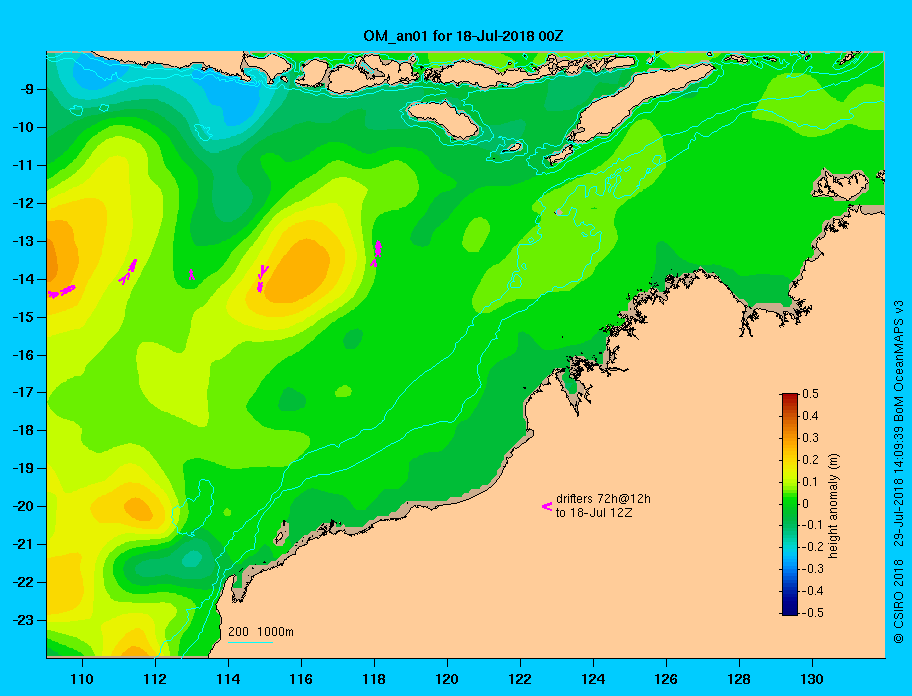The width and height of the screenshot is (912, 696).
Task: Click the longitude axis label '124'
Action: click(x=593, y=679)
